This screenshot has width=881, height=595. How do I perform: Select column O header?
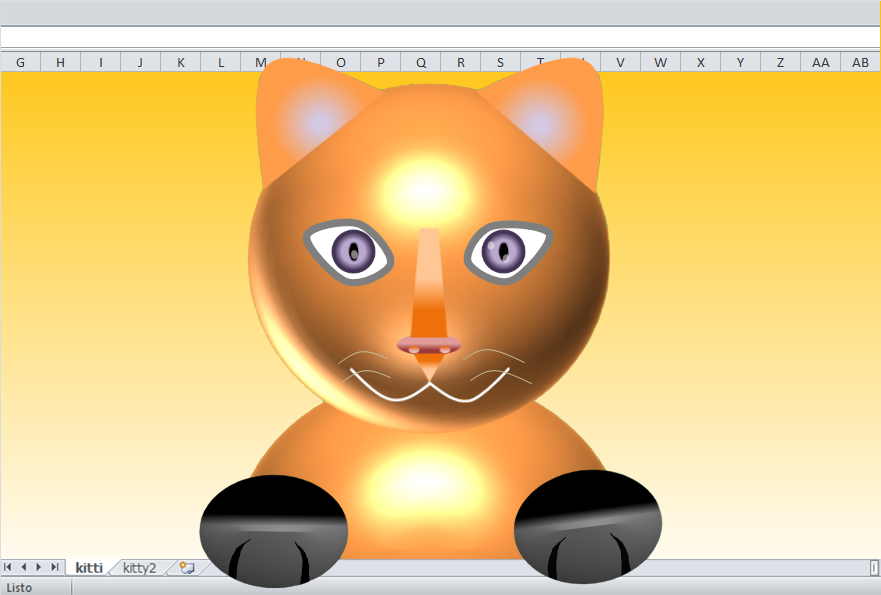coord(340,62)
